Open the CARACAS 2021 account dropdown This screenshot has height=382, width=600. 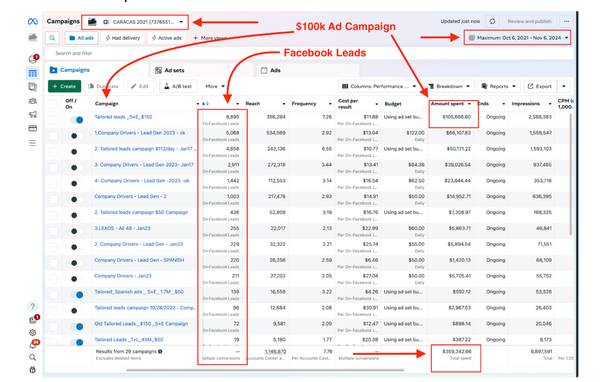pyautogui.click(x=135, y=22)
